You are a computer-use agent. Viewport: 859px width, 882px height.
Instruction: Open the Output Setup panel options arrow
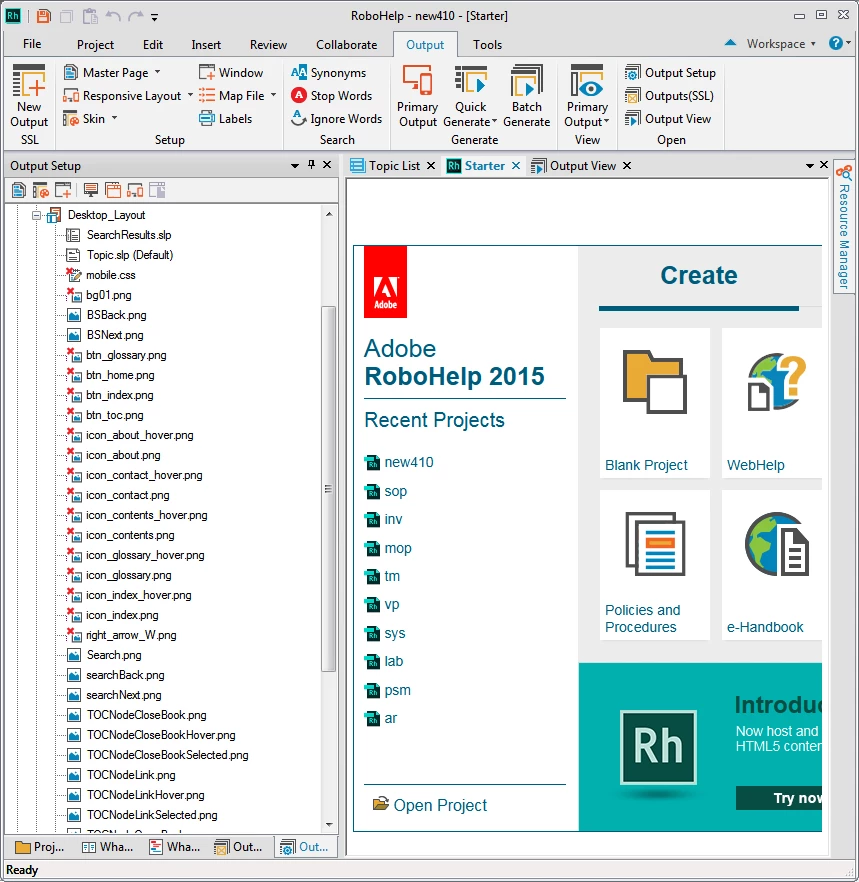point(294,166)
